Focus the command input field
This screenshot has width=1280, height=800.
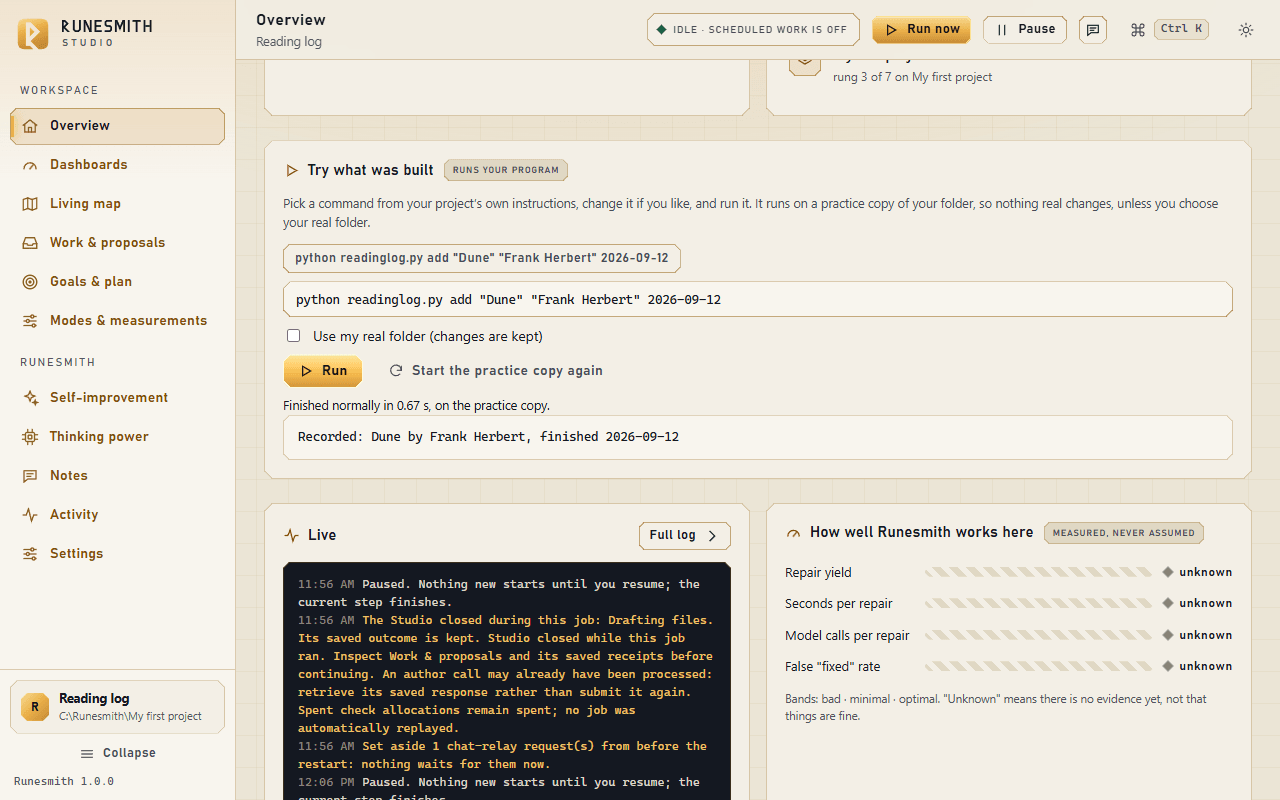758,299
